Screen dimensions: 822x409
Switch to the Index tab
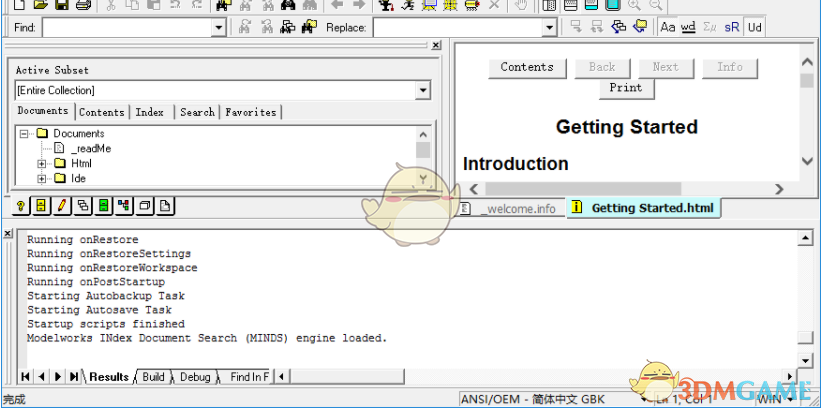[150, 112]
